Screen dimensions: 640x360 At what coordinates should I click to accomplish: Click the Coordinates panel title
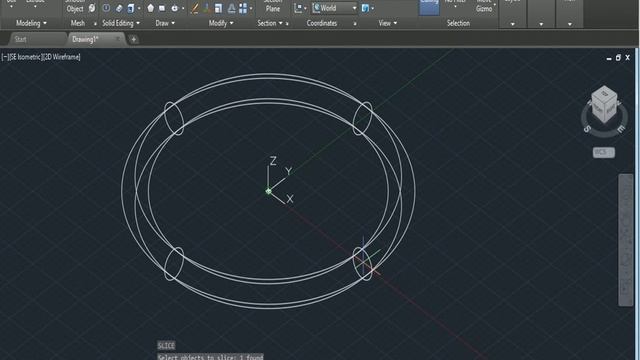[x=322, y=23]
